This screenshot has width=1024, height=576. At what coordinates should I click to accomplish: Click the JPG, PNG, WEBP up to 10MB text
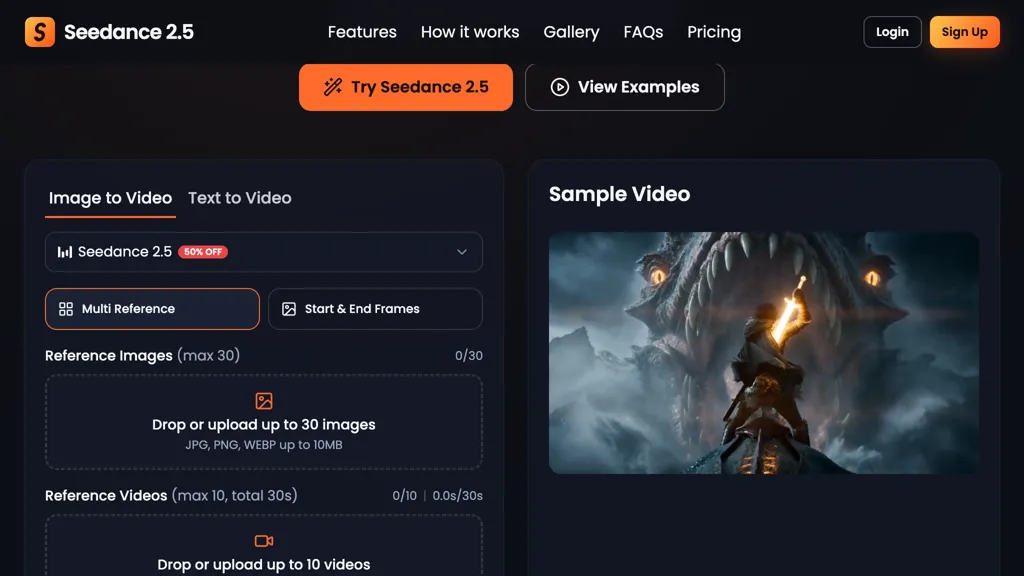tap(264, 445)
